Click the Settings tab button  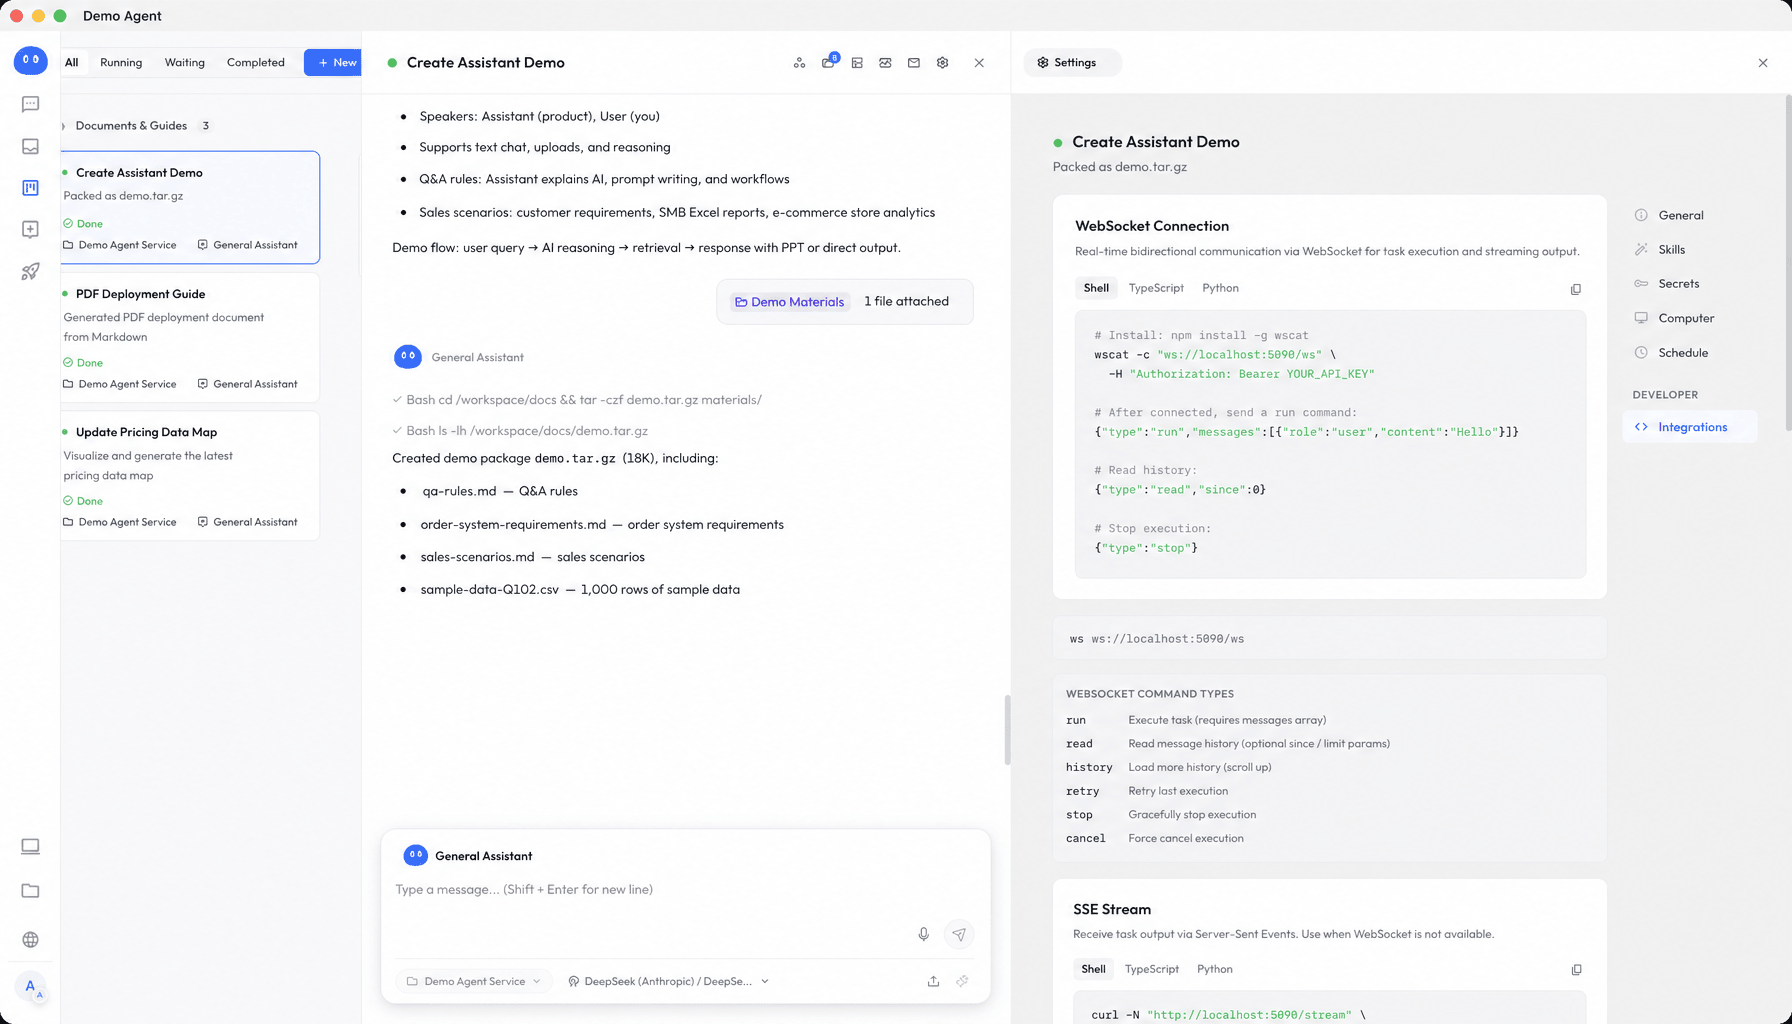coord(1072,63)
